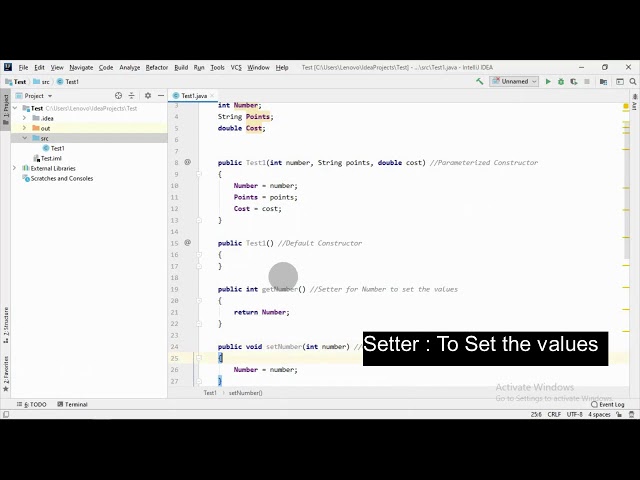
Task: Click the @ gutter icon on line 8
Action: [x=187, y=162]
